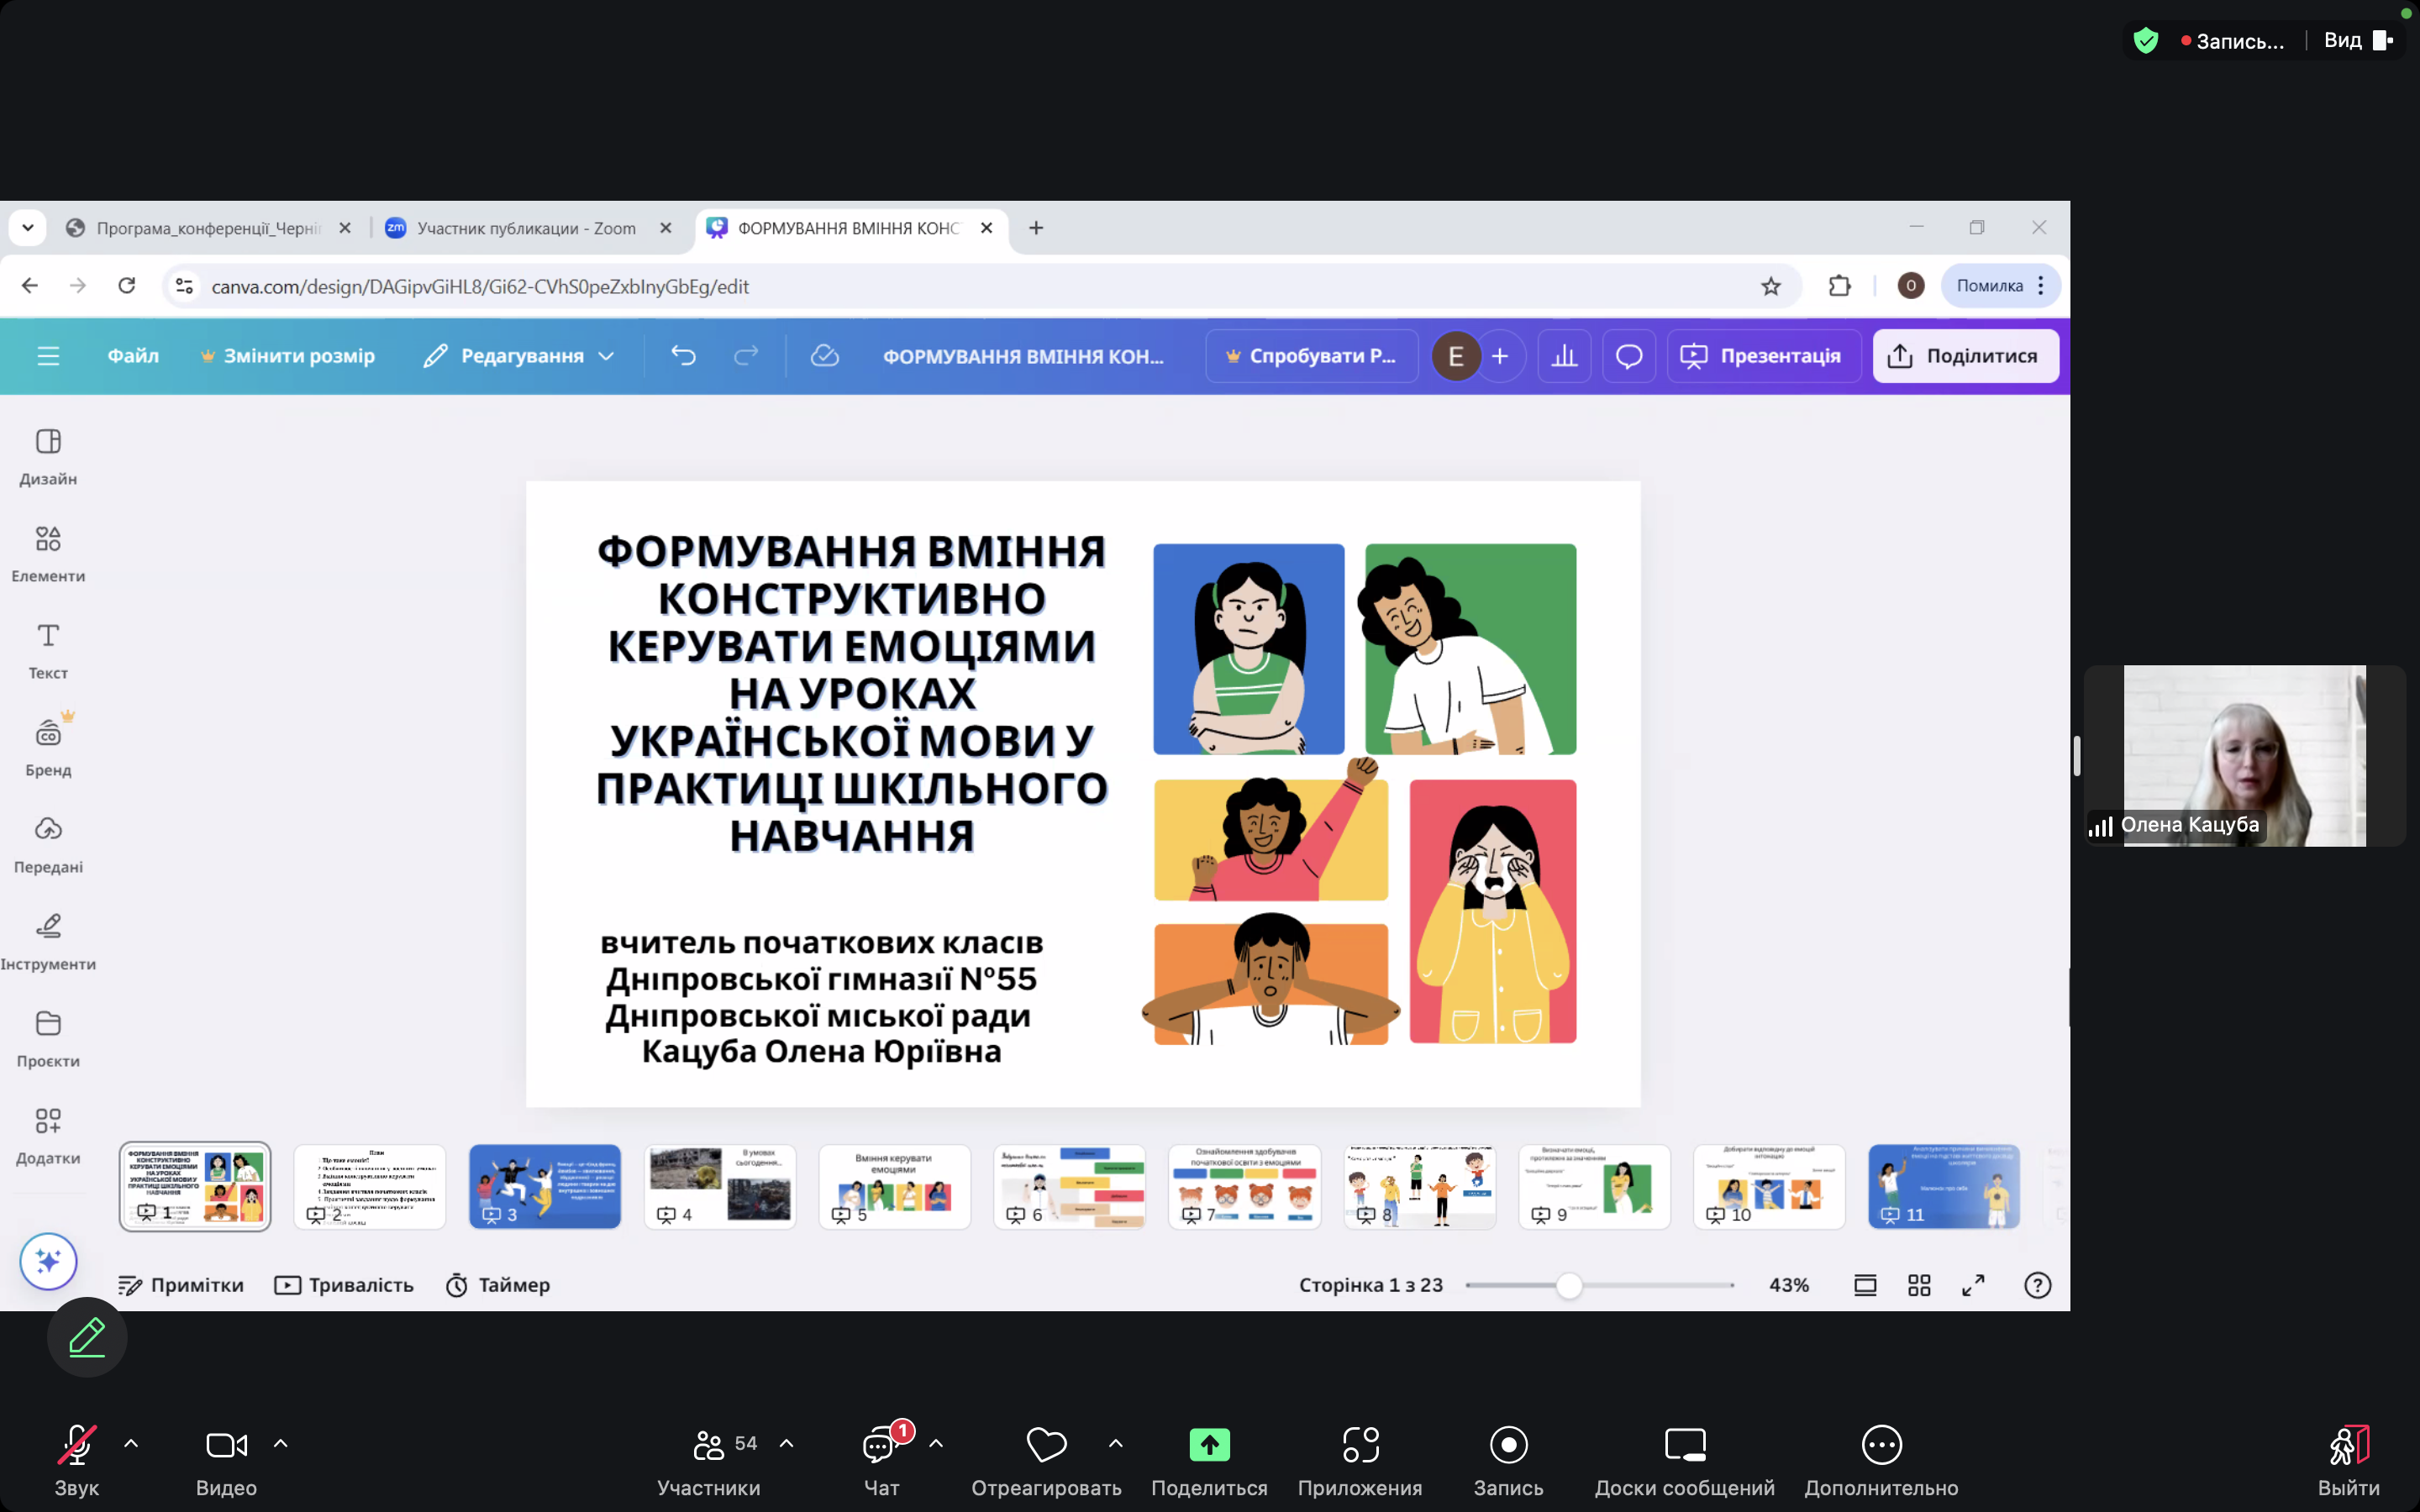Open the analytics bar chart icon
Image resolution: width=2420 pixels, height=1512 pixels.
point(1564,356)
